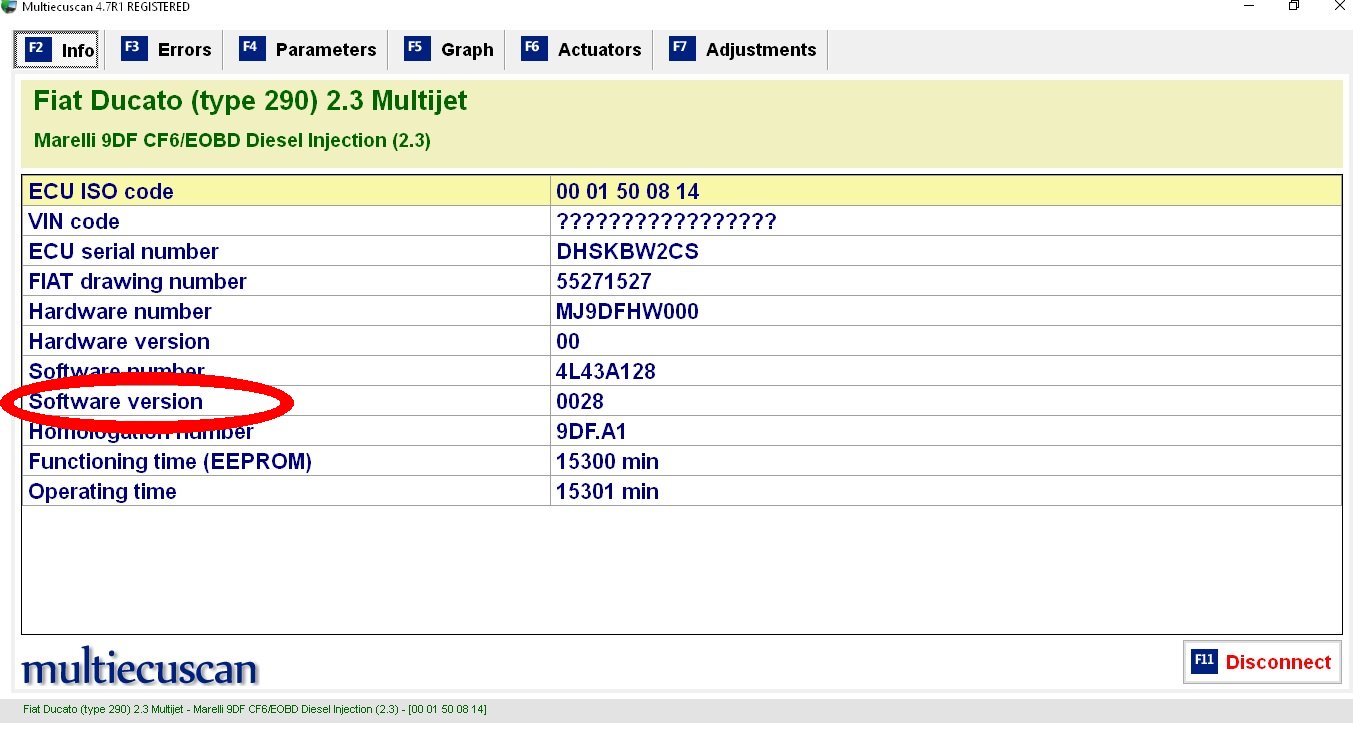Image resolution: width=1353 pixels, height=729 pixels.
Task: Click the F7 badge beside Adjustments
Action: click(682, 49)
